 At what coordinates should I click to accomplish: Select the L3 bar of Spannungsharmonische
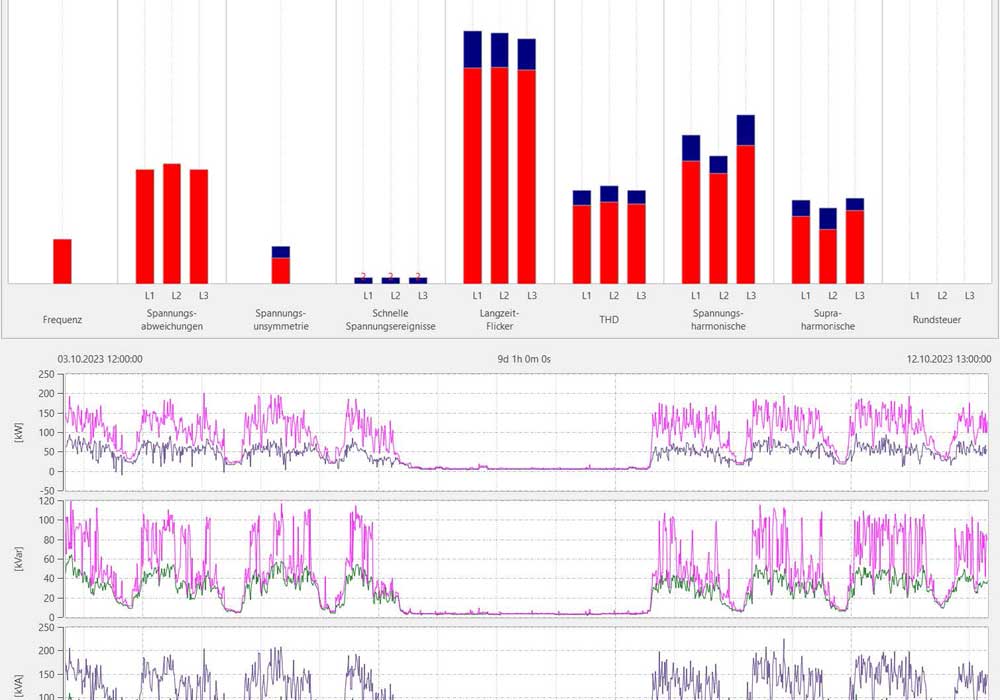click(x=746, y=200)
